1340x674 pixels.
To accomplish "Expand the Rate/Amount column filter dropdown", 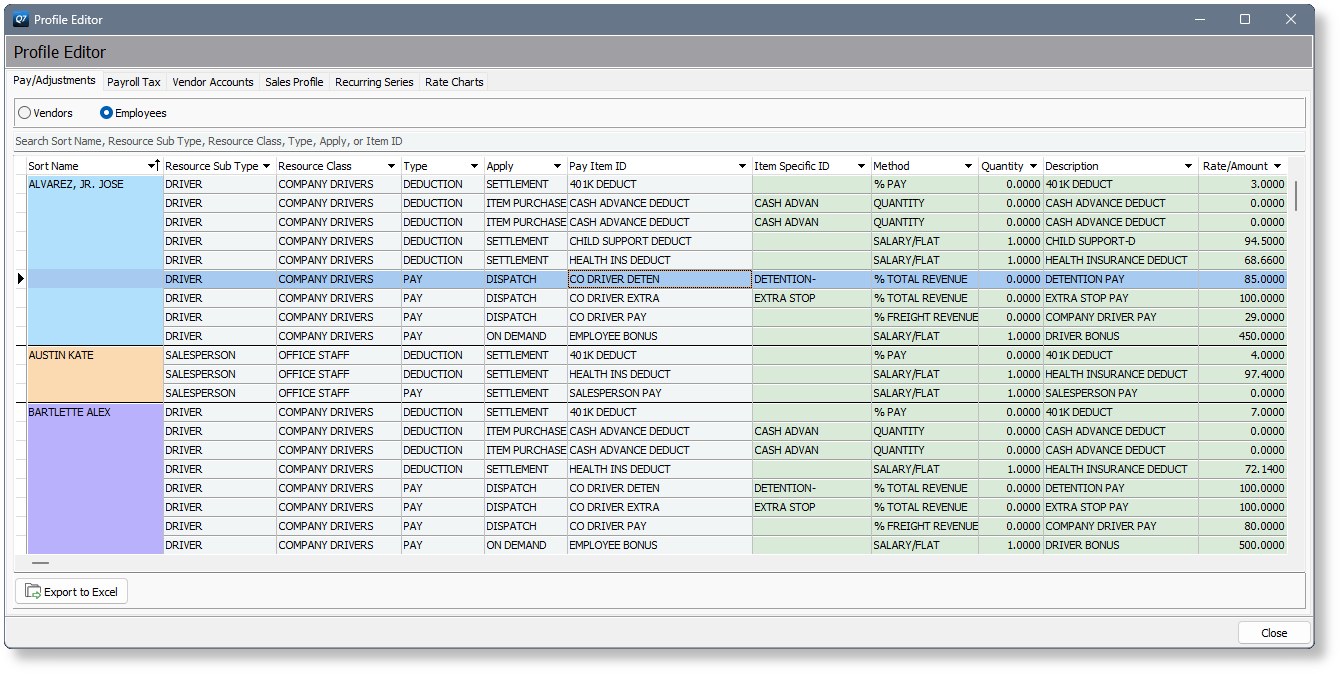I will (x=1277, y=166).
